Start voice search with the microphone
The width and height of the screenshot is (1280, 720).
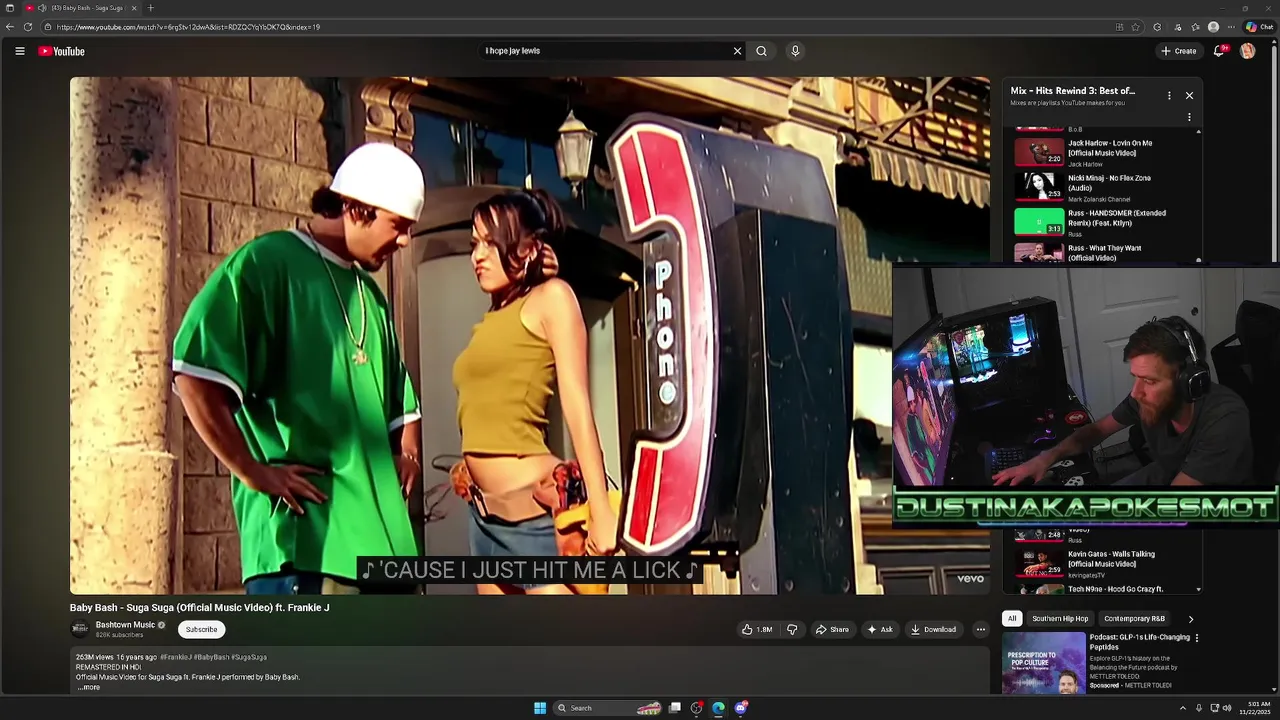795,51
